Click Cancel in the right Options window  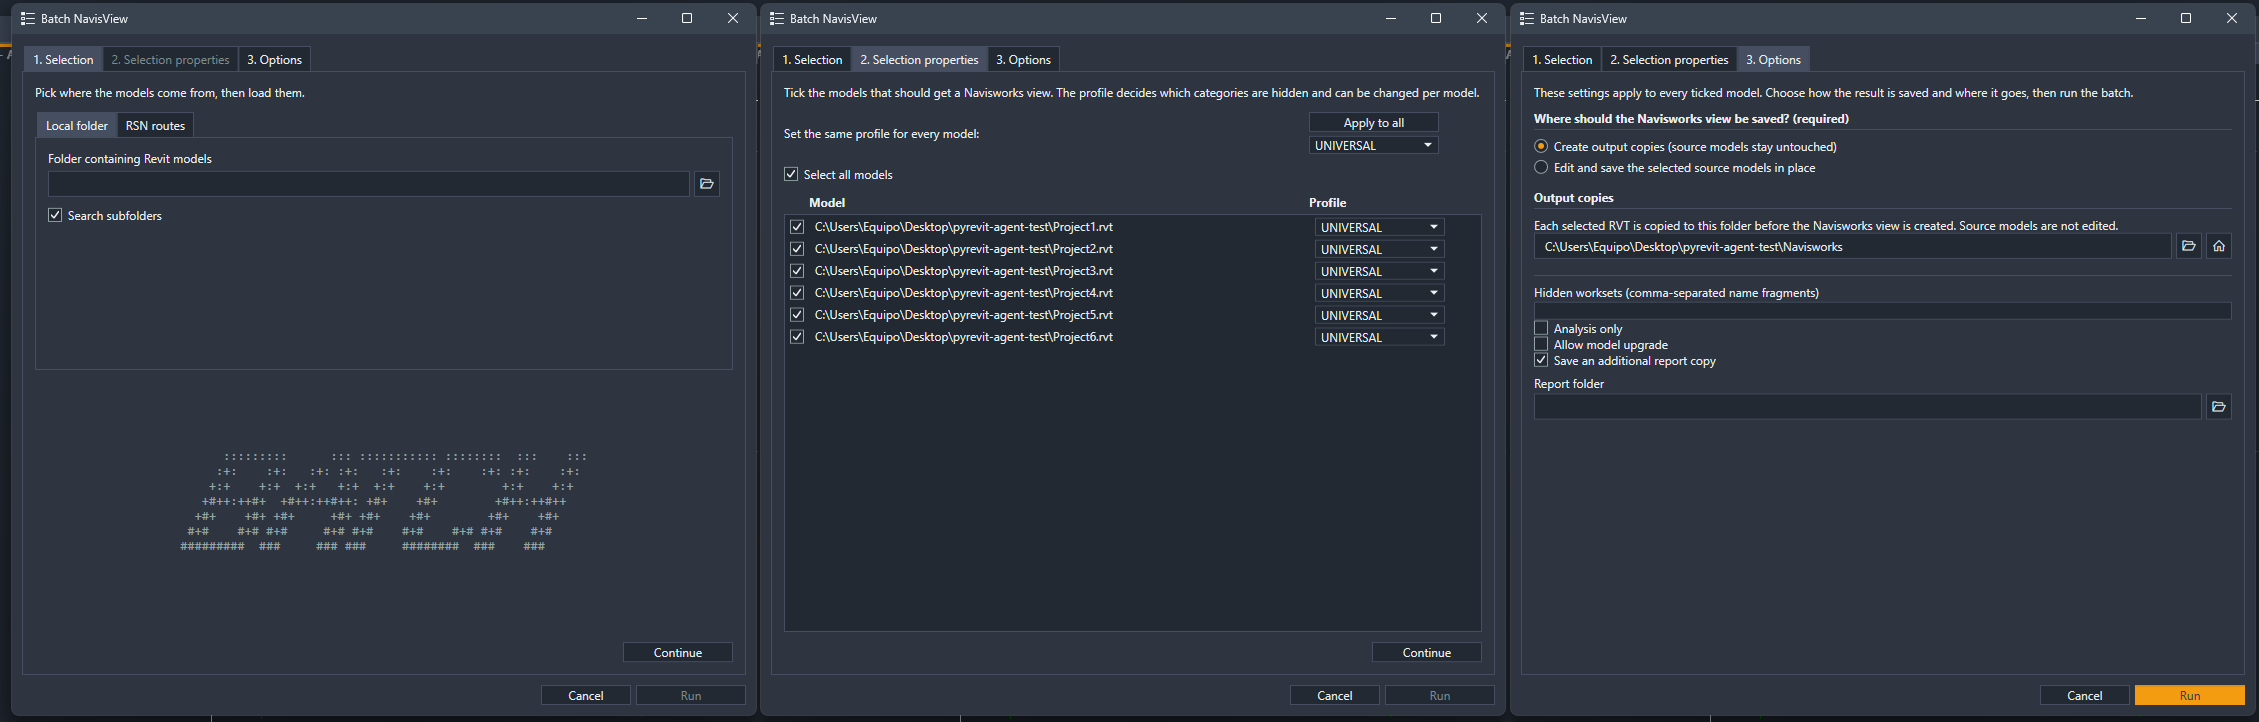2085,695
